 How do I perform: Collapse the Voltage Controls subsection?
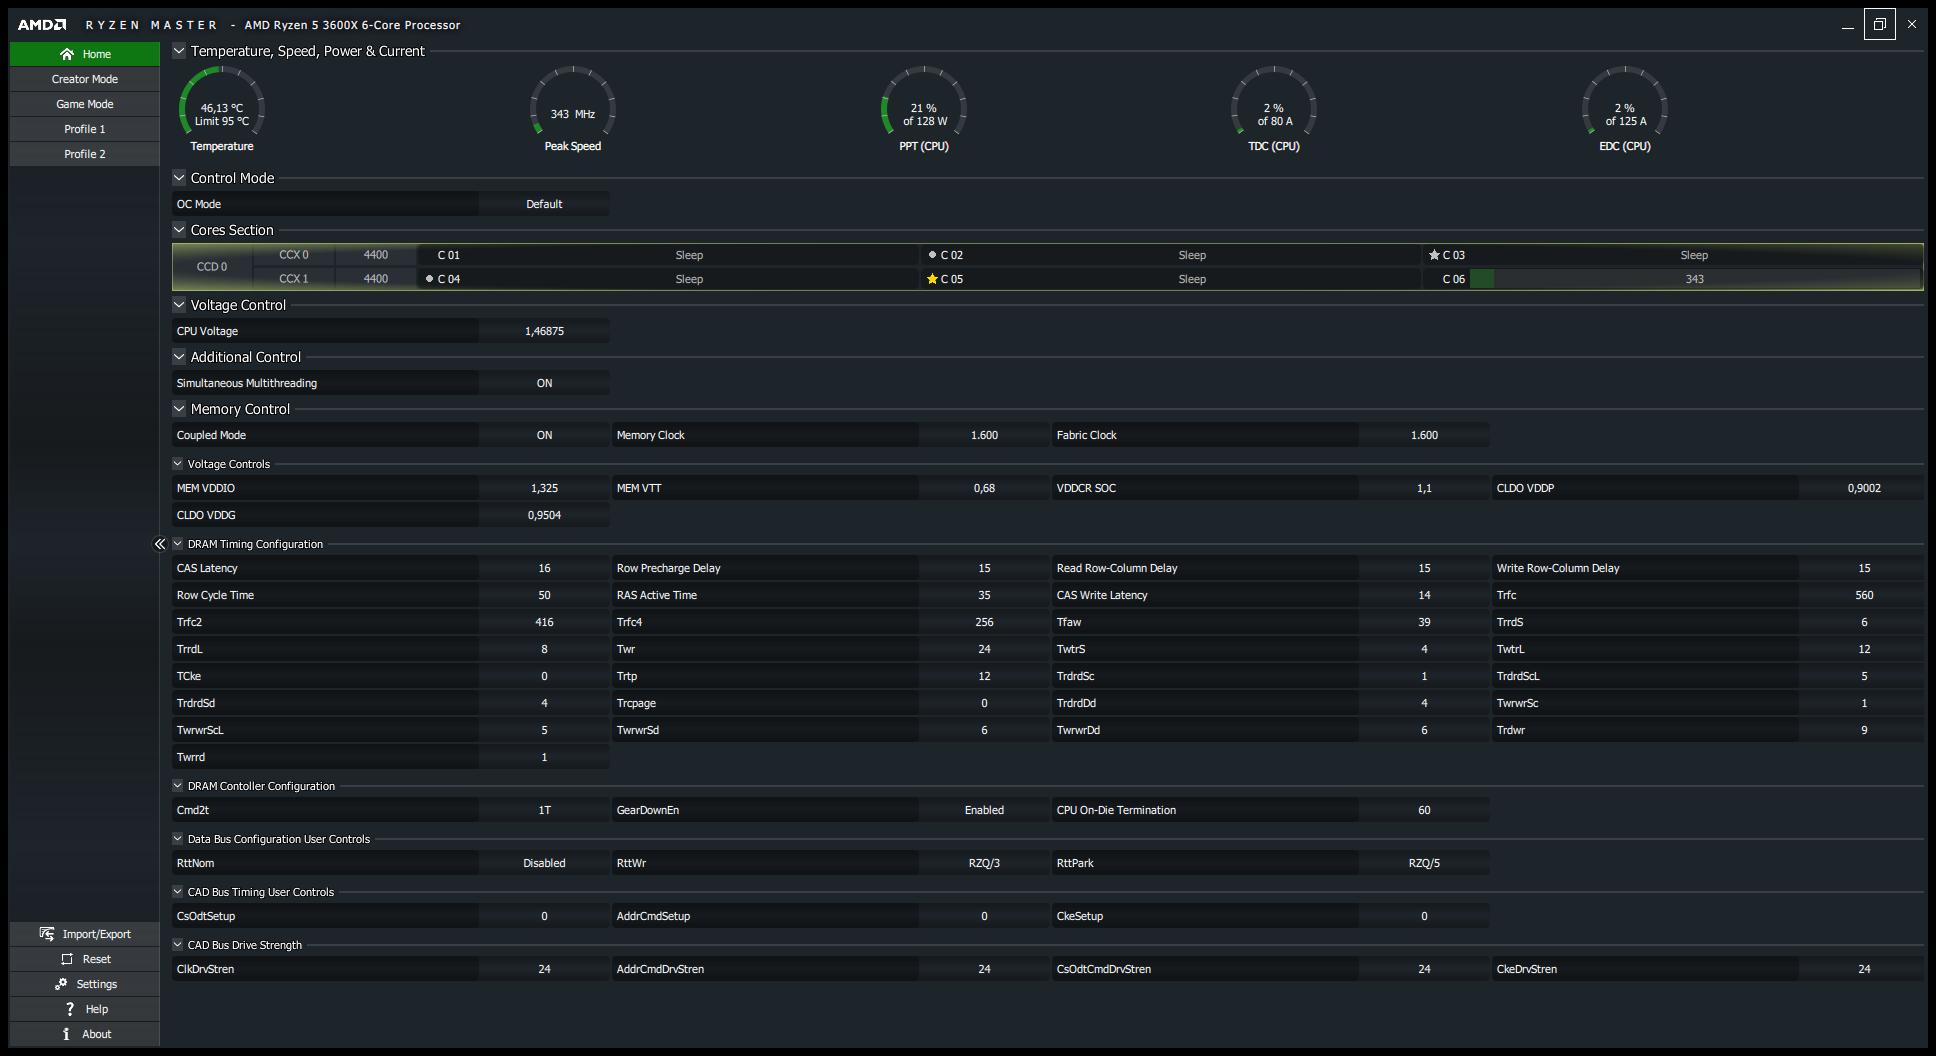click(x=178, y=464)
